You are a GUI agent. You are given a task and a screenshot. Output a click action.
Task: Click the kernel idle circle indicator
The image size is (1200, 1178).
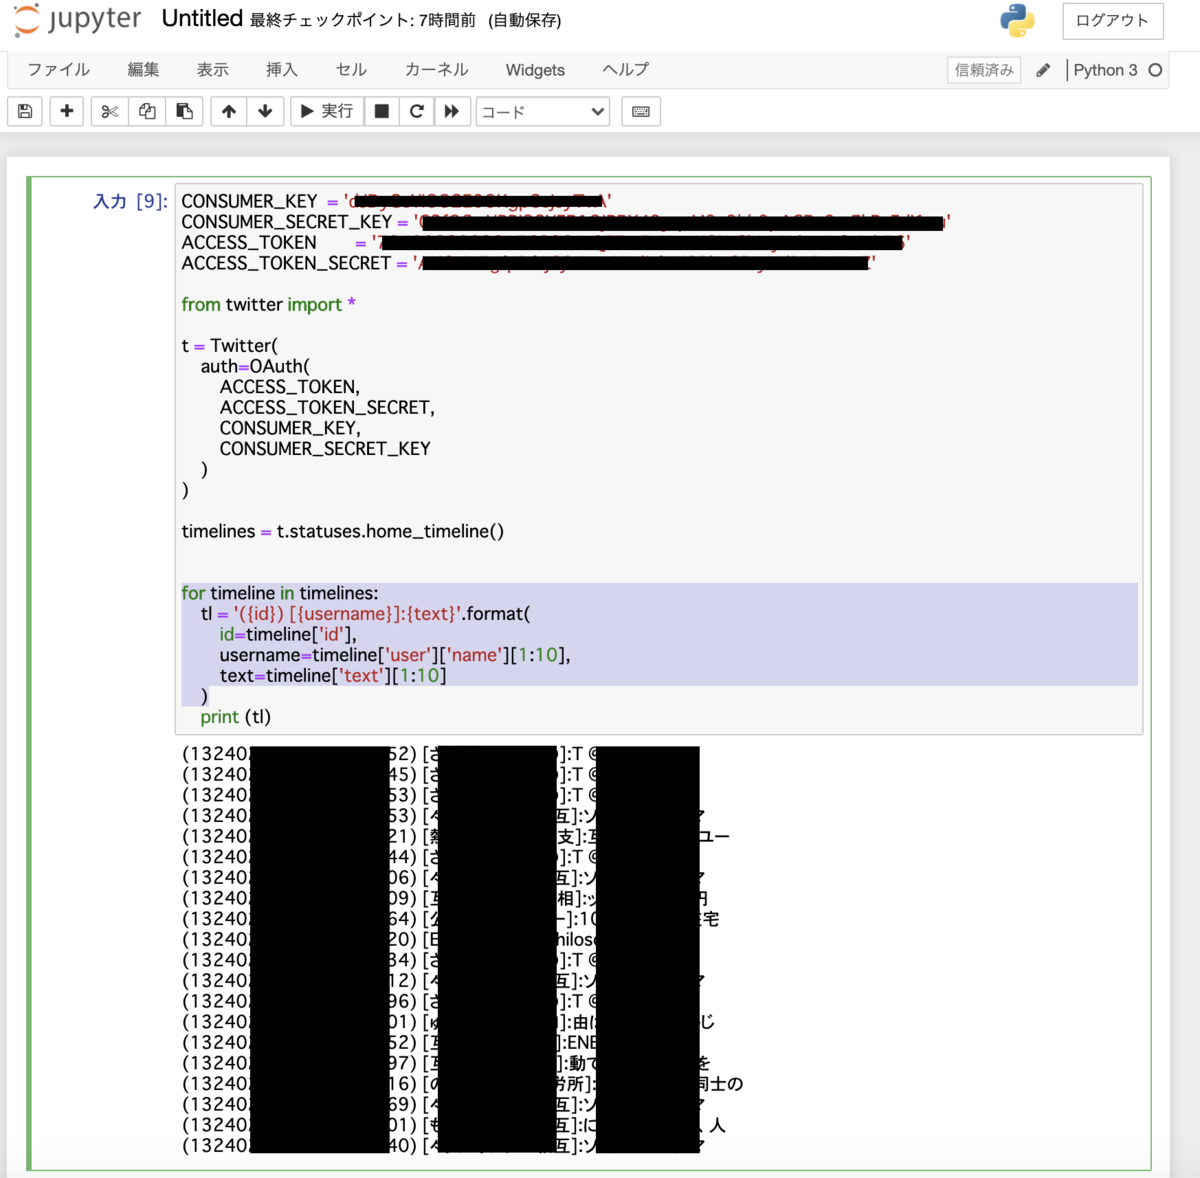1155,70
